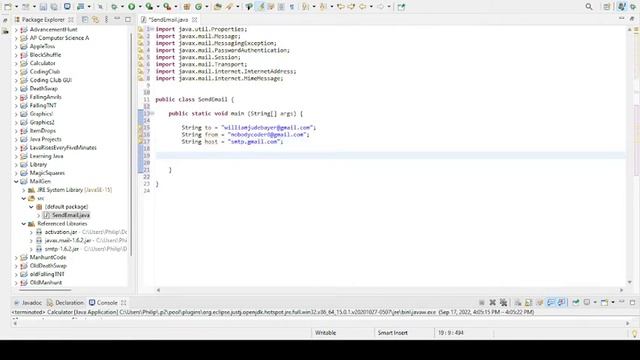This screenshot has width=640, height=360.
Task: Click the Next Annotation icon
Action: click(305, 7)
